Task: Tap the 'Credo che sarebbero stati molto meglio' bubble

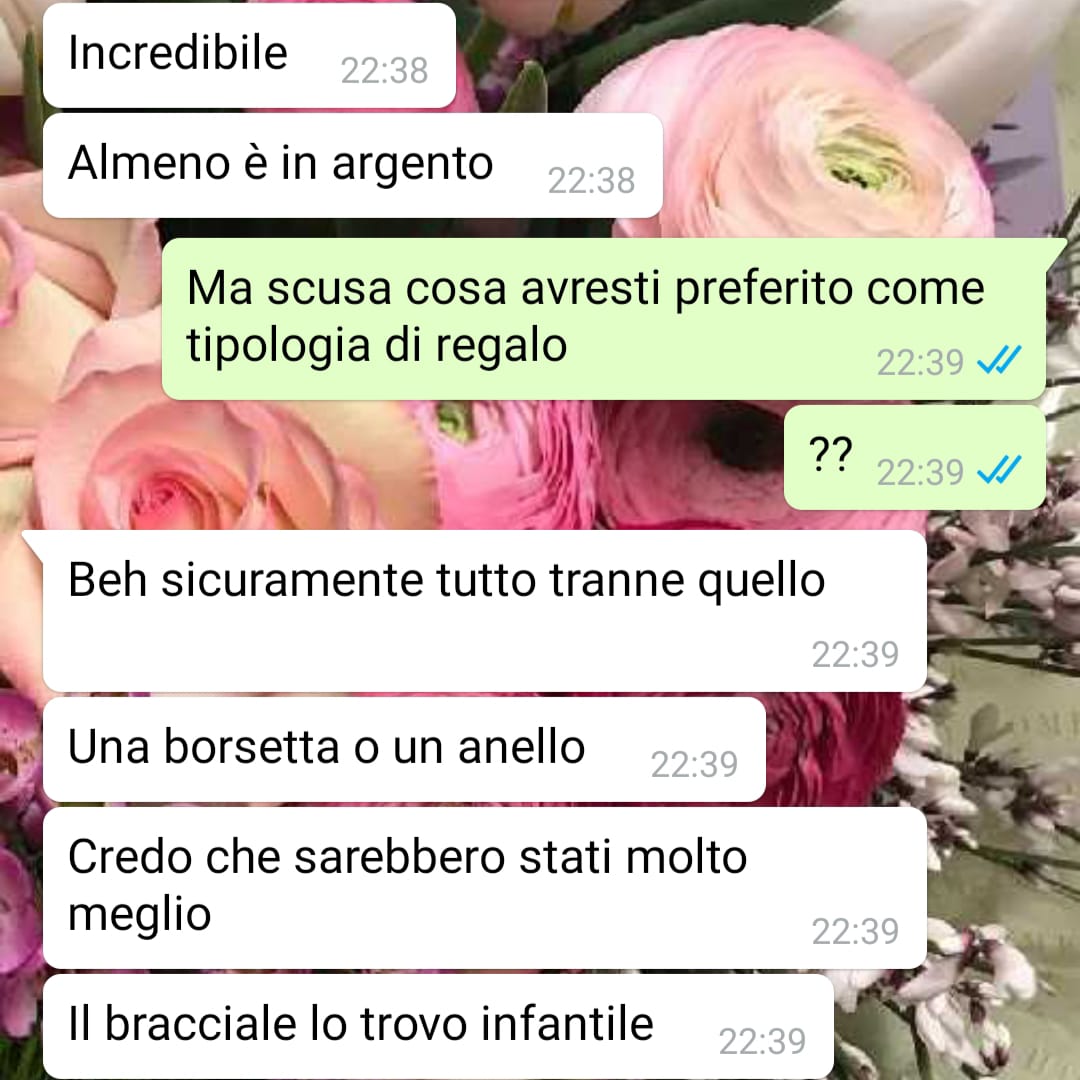Action: coord(484,888)
